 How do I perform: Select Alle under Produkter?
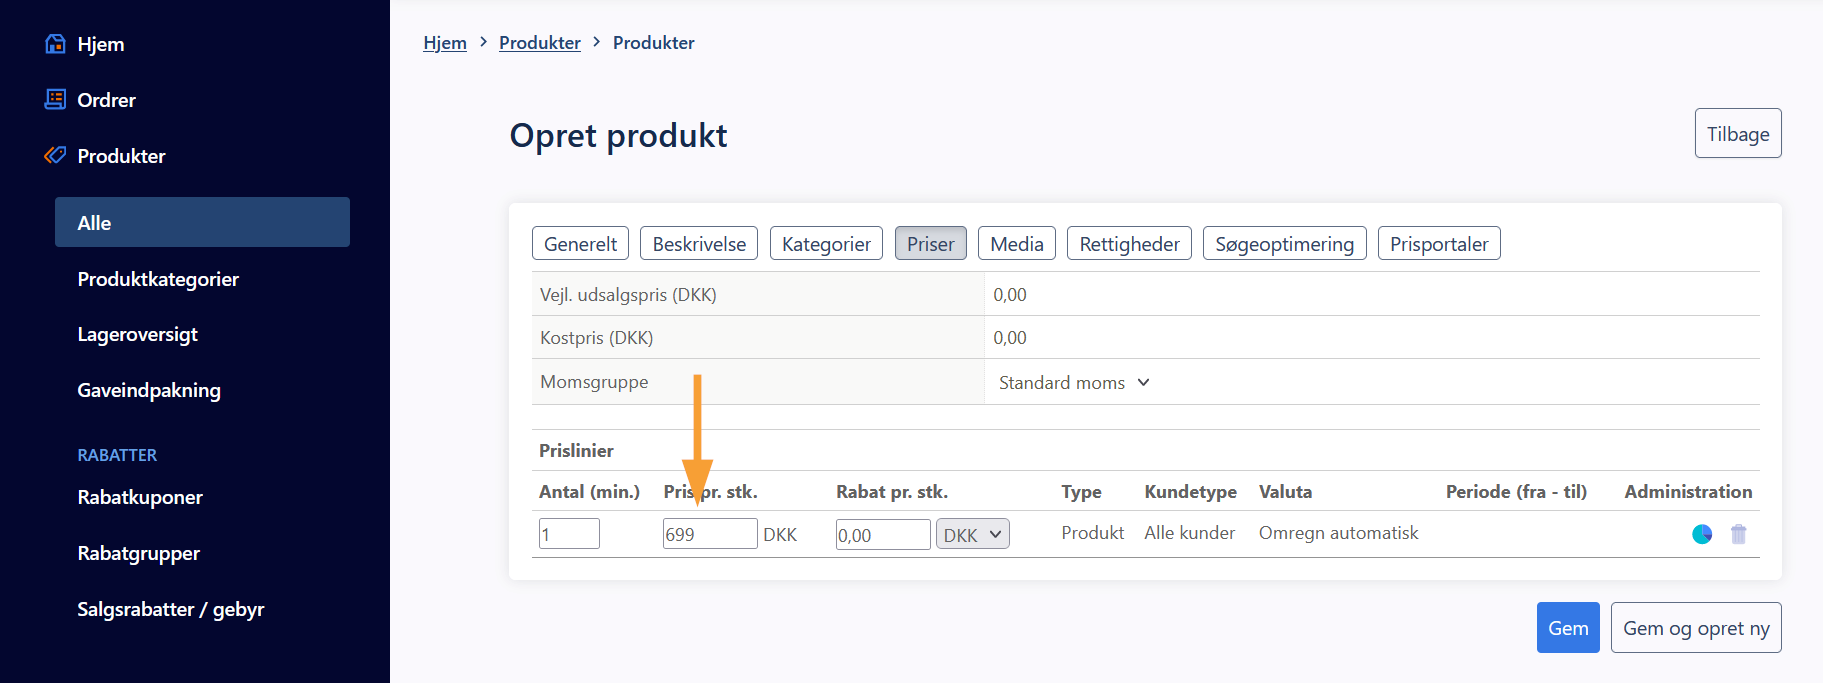202,222
